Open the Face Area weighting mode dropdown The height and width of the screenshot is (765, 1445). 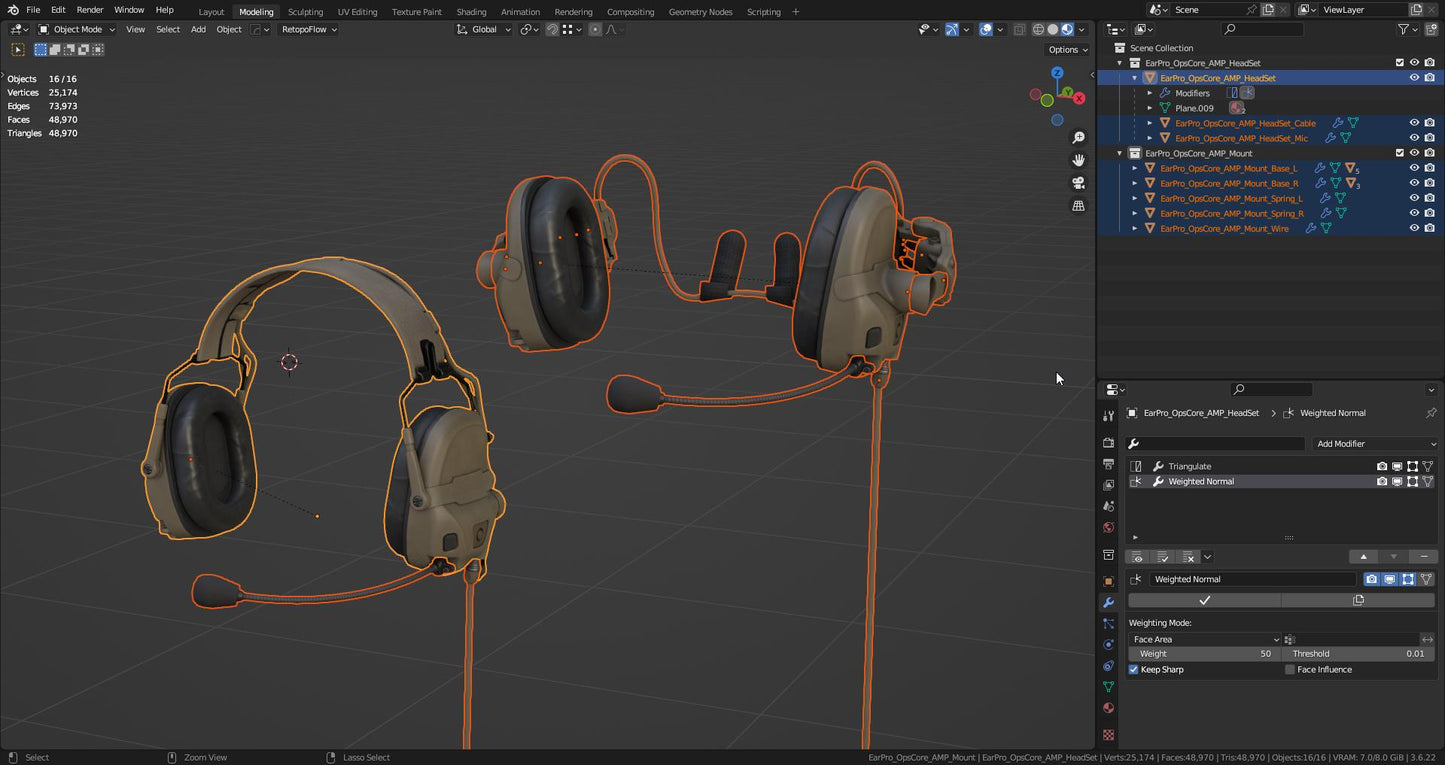[x=1204, y=639]
